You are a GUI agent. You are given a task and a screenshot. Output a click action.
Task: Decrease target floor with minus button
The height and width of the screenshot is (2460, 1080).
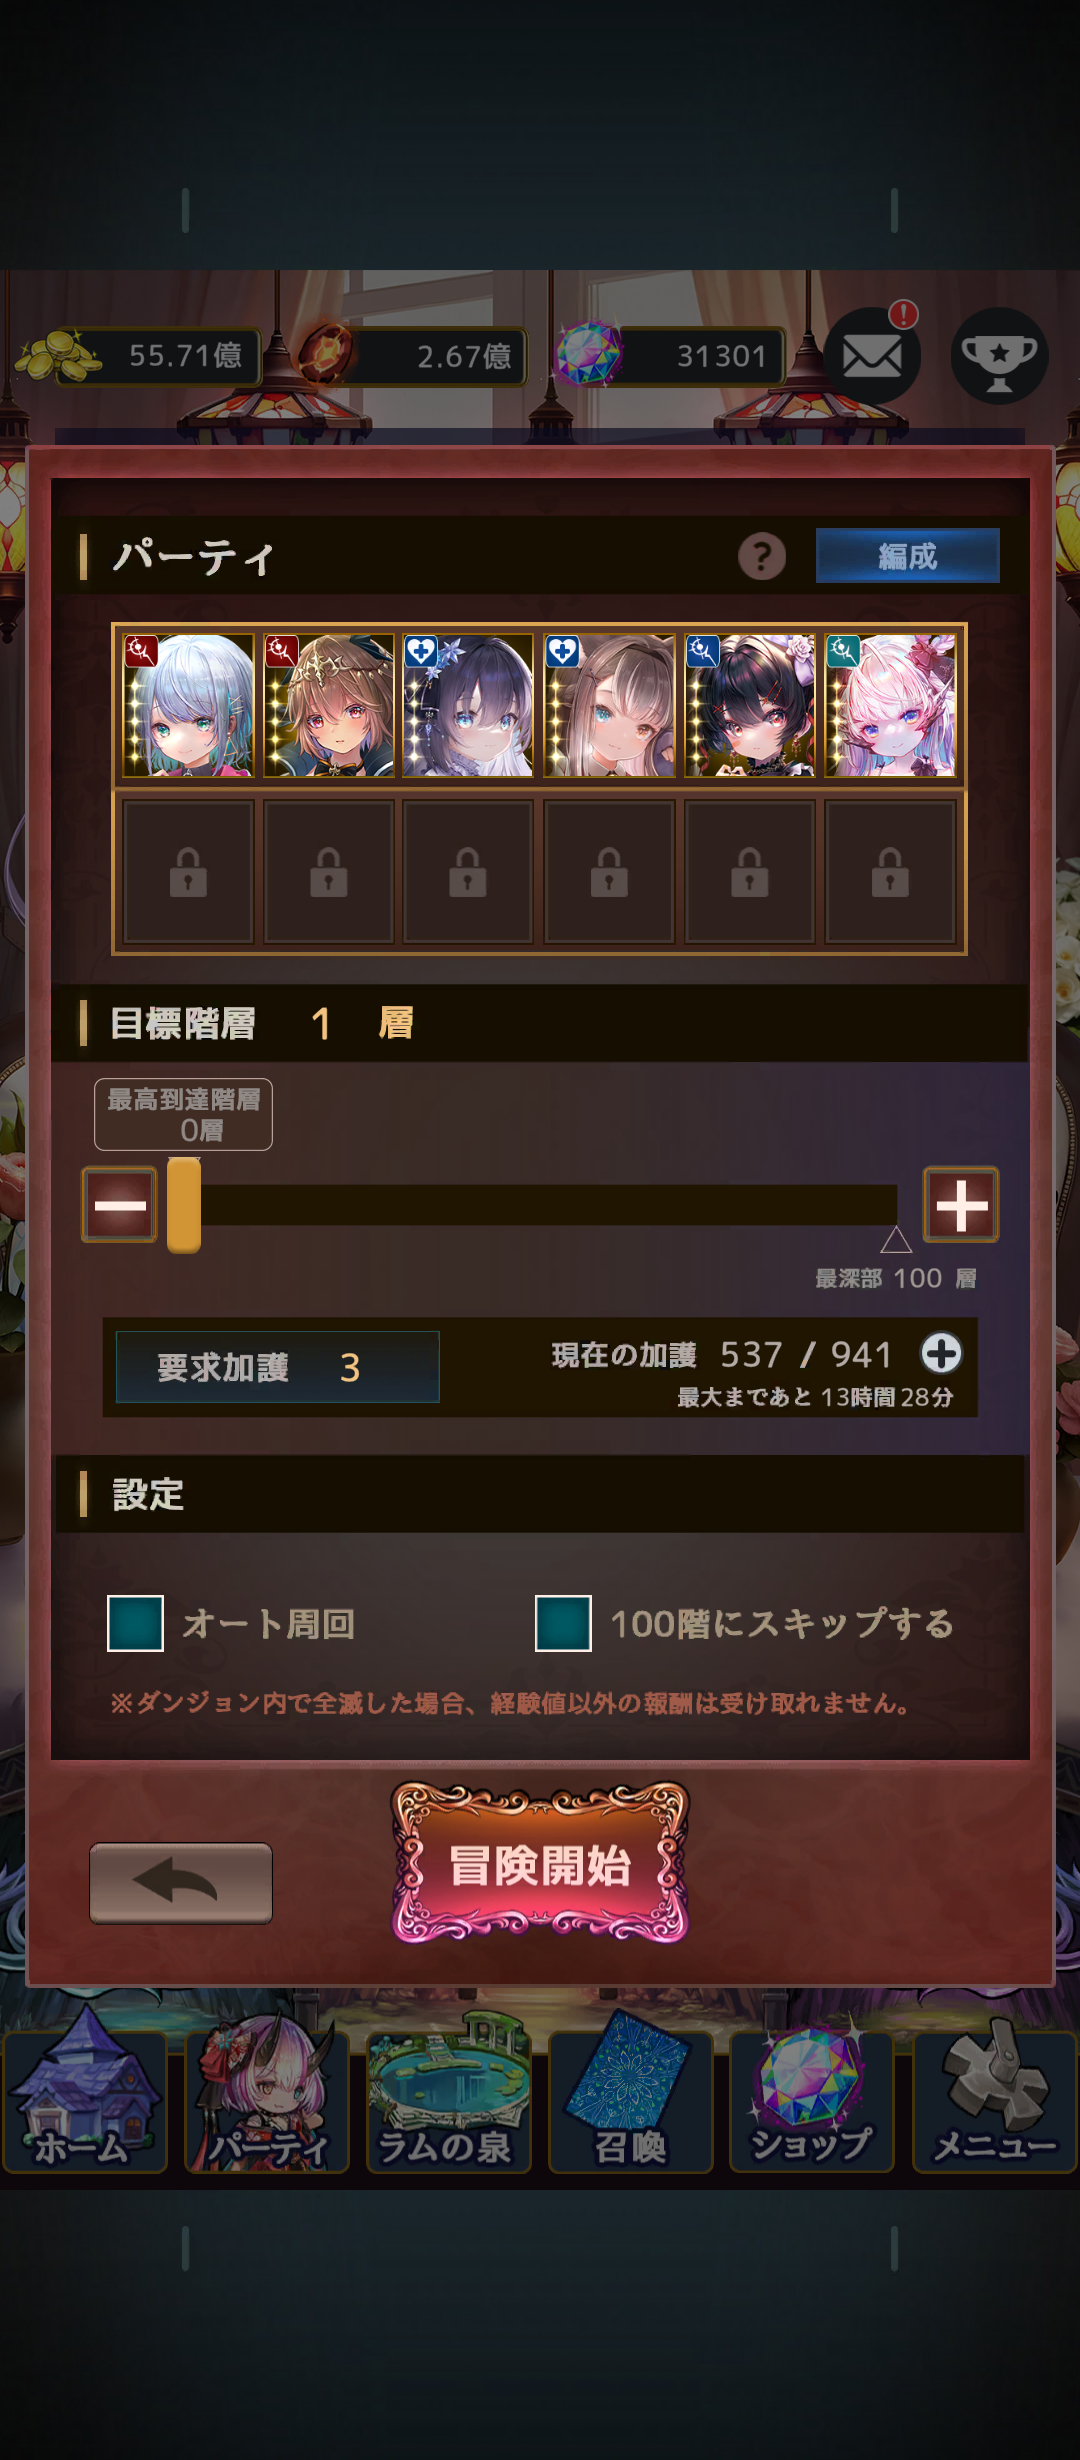[119, 1204]
